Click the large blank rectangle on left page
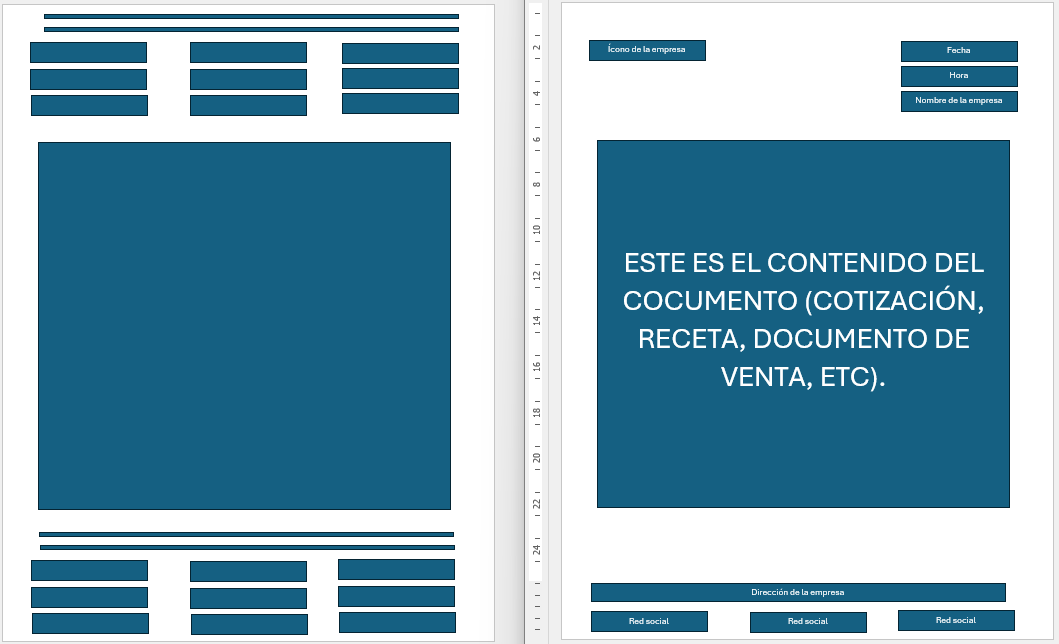The image size is (1059, 644). coord(244,326)
